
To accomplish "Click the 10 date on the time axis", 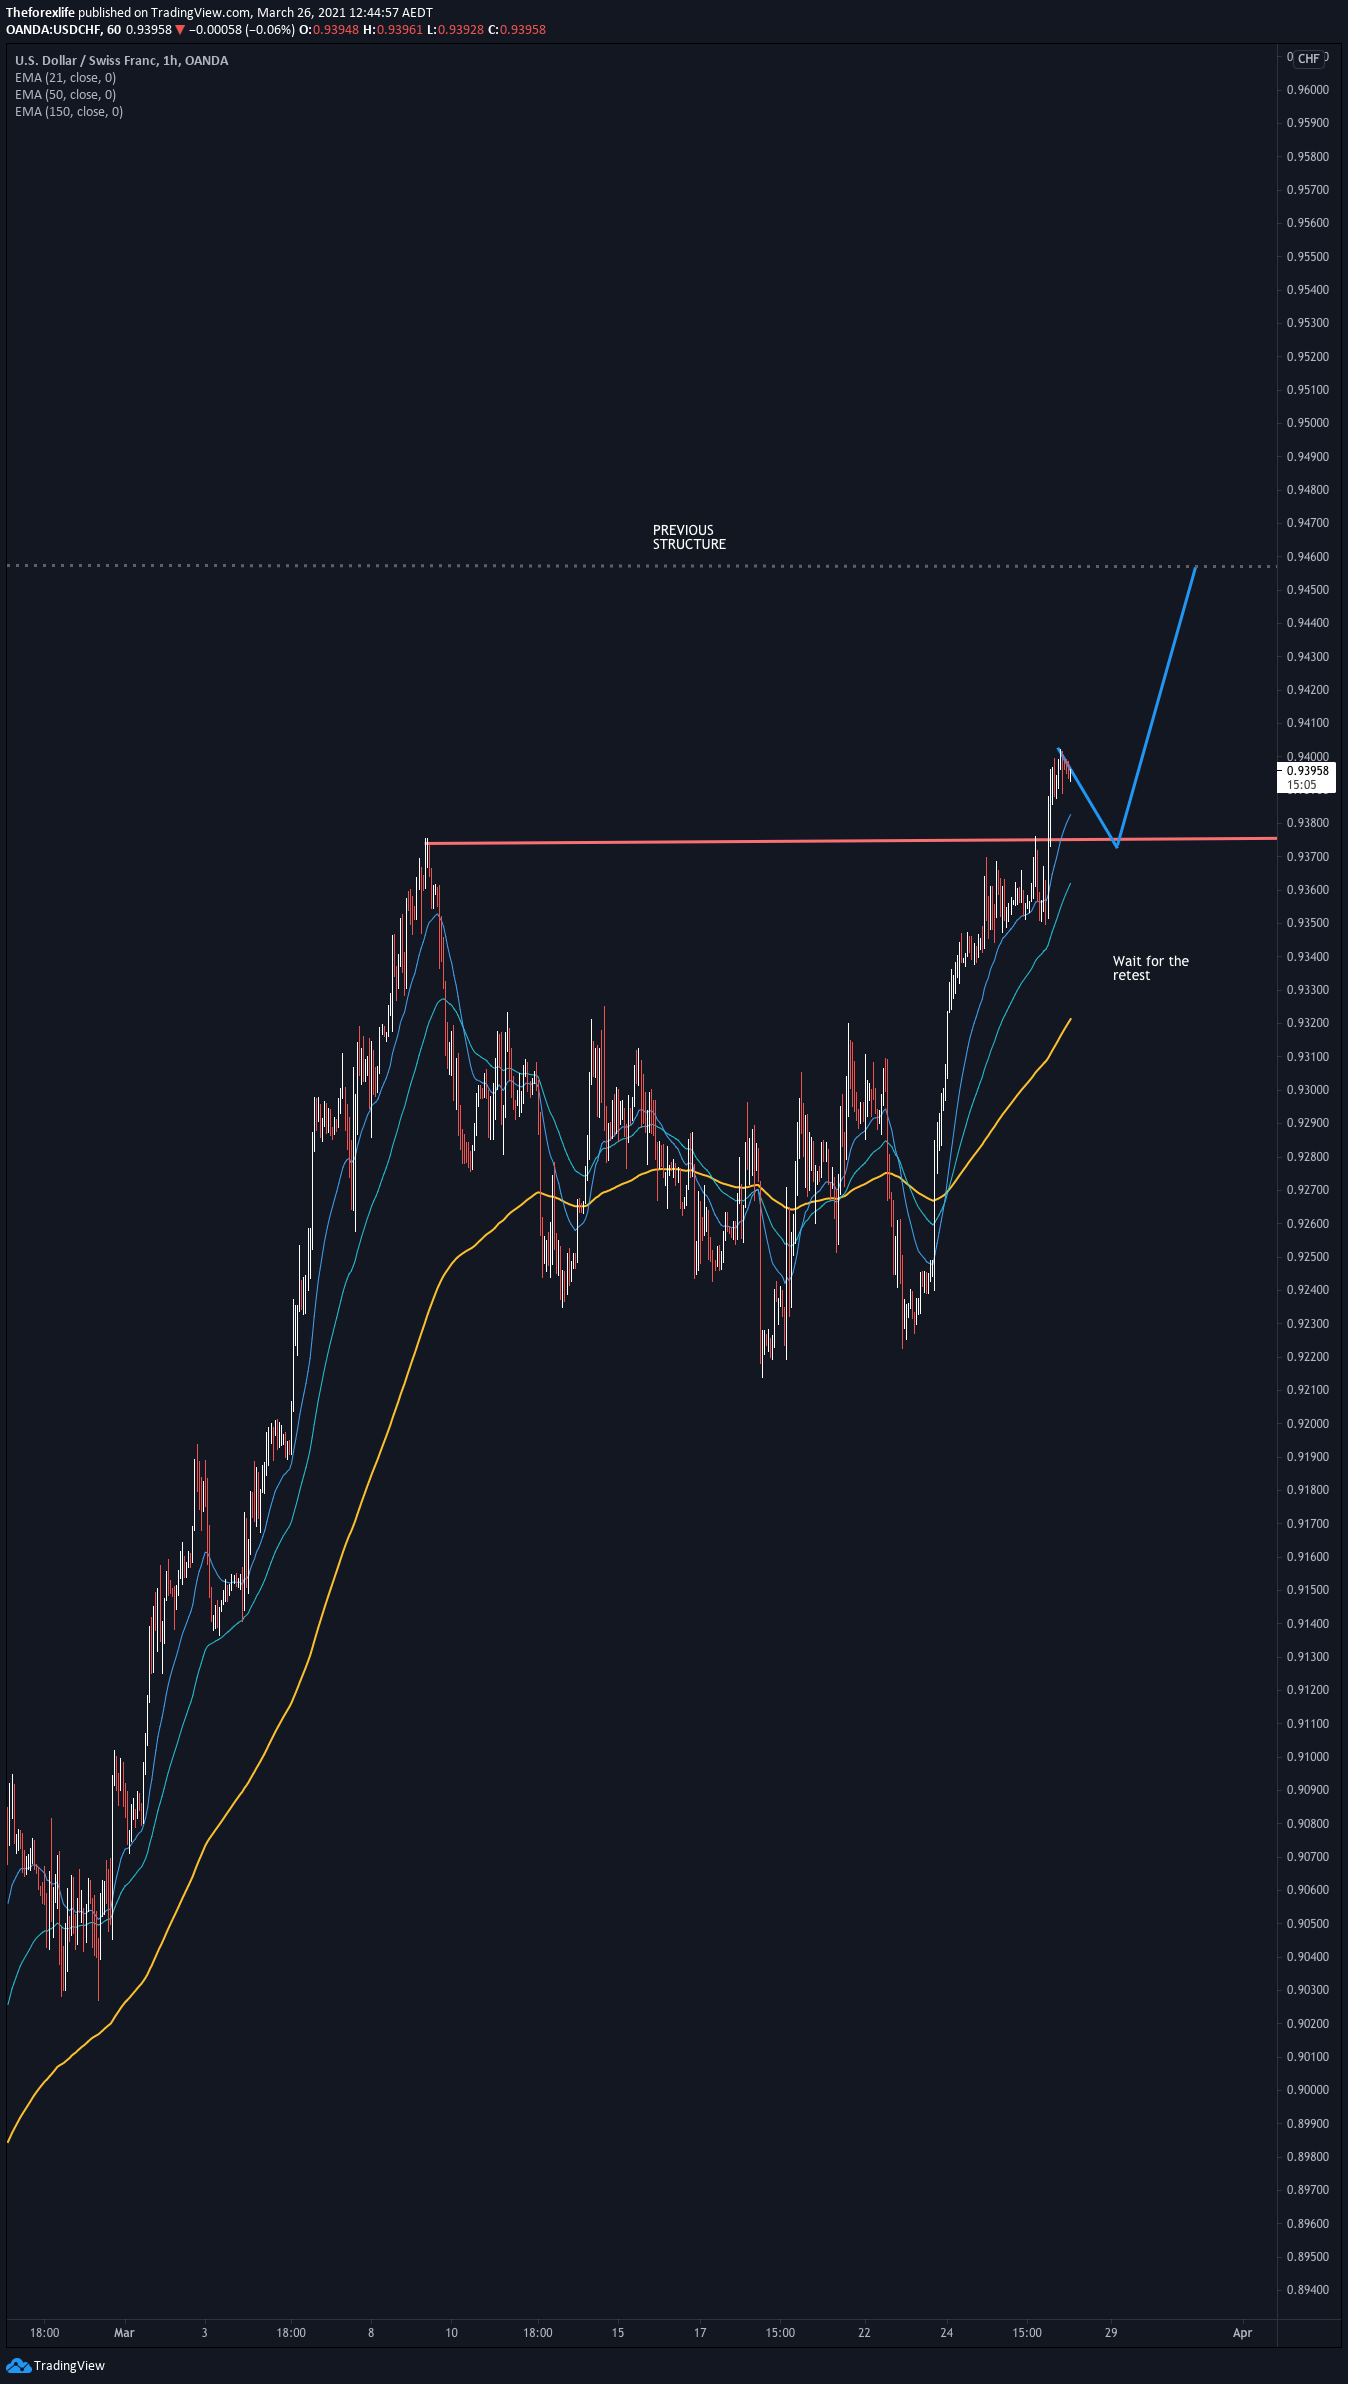I will (x=452, y=2333).
